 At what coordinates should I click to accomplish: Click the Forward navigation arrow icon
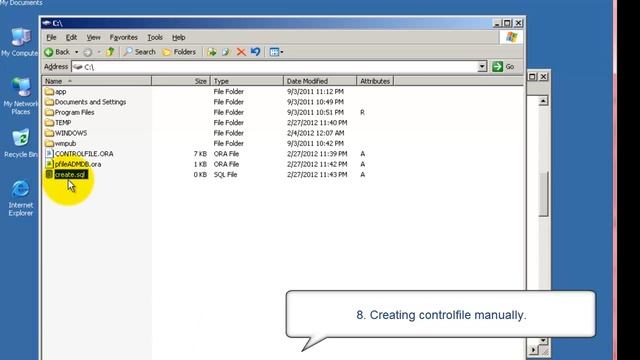[x=87, y=52]
